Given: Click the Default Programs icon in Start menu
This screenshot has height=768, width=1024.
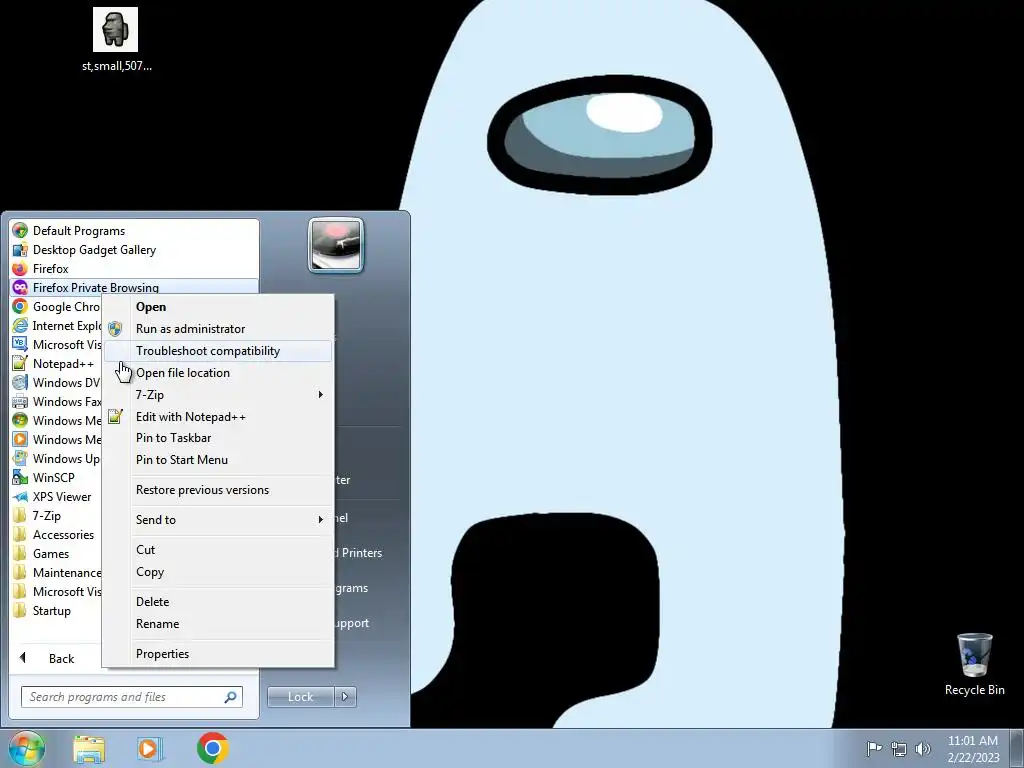Looking at the screenshot, I should (20, 231).
